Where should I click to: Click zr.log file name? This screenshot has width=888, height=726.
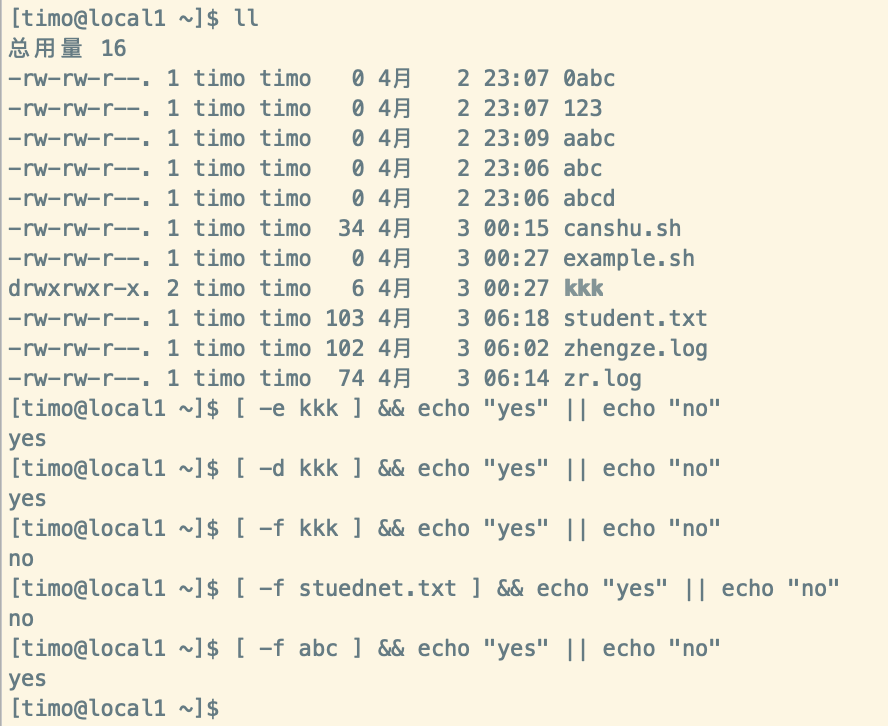coord(602,378)
